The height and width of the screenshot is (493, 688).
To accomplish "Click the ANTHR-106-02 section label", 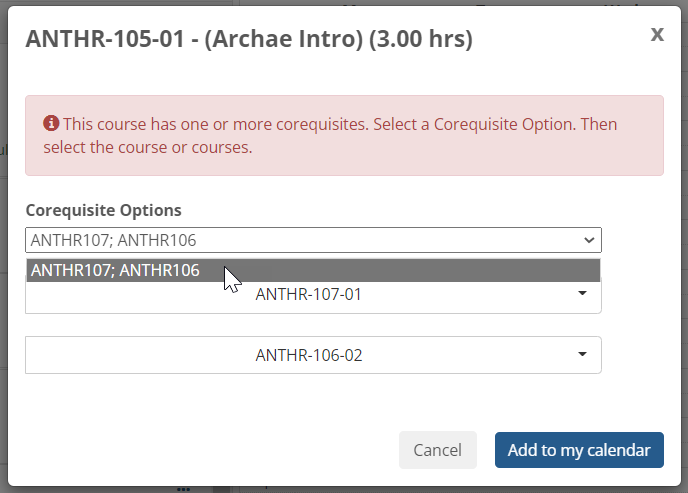I will coord(308,355).
